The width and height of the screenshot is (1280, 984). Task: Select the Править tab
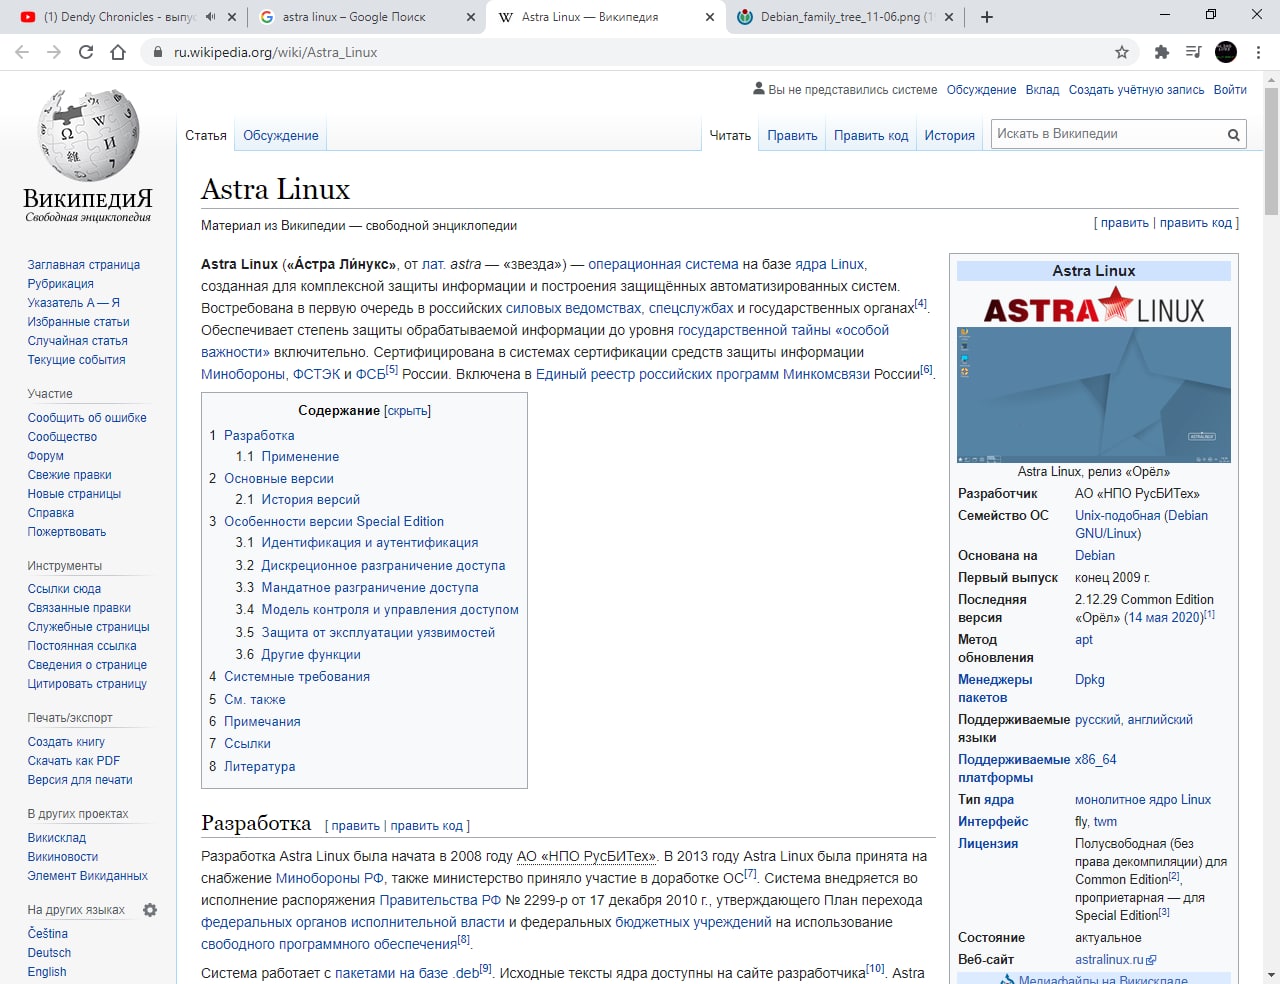[x=792, y=136]
